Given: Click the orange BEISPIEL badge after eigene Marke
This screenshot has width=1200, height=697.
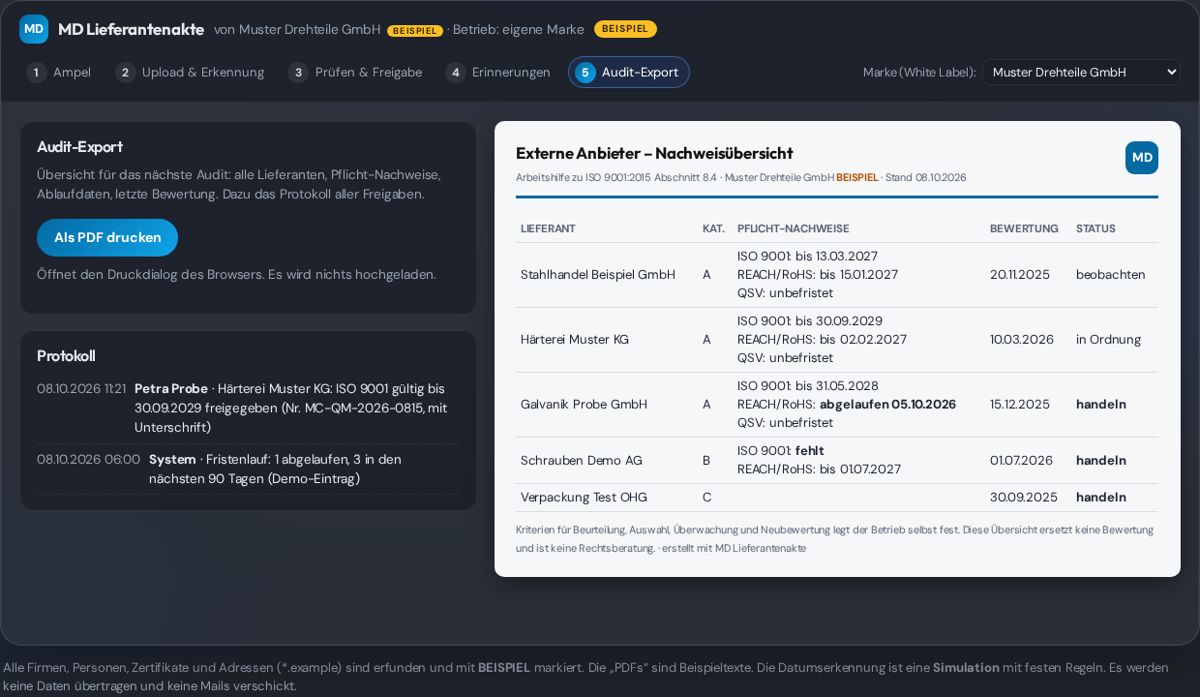Looking at the screenshot, I should 625,29.
